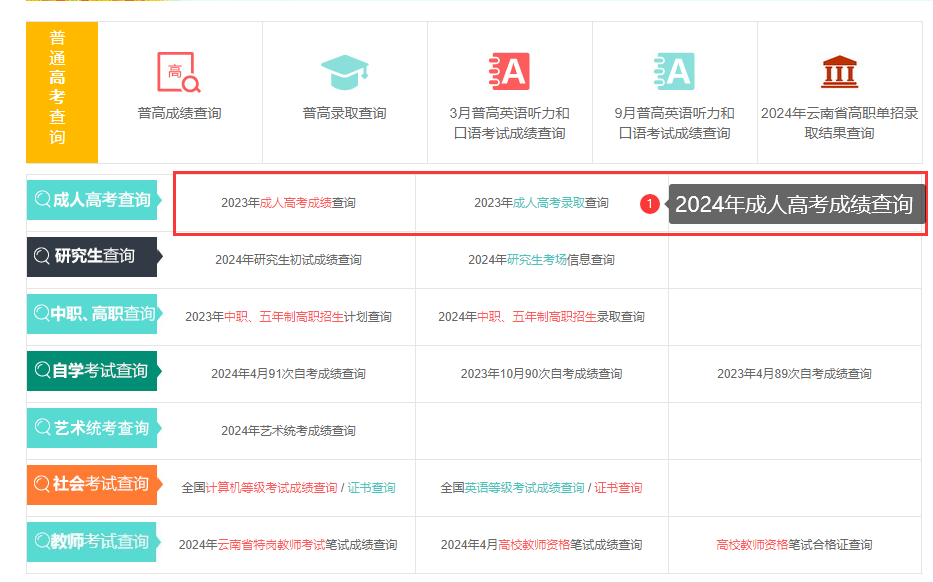Image resolution: width=933 pixels, height=582 pixels.
Task: Select the 中职、高职查询 category label
Action: [93, 314]
